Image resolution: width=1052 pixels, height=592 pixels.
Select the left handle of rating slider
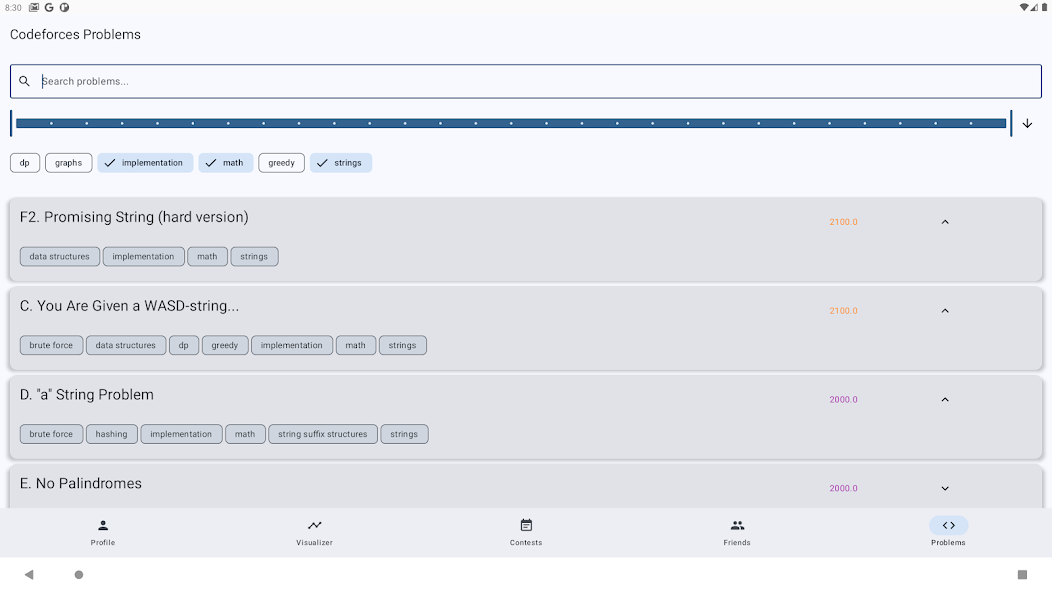[11, 124]
